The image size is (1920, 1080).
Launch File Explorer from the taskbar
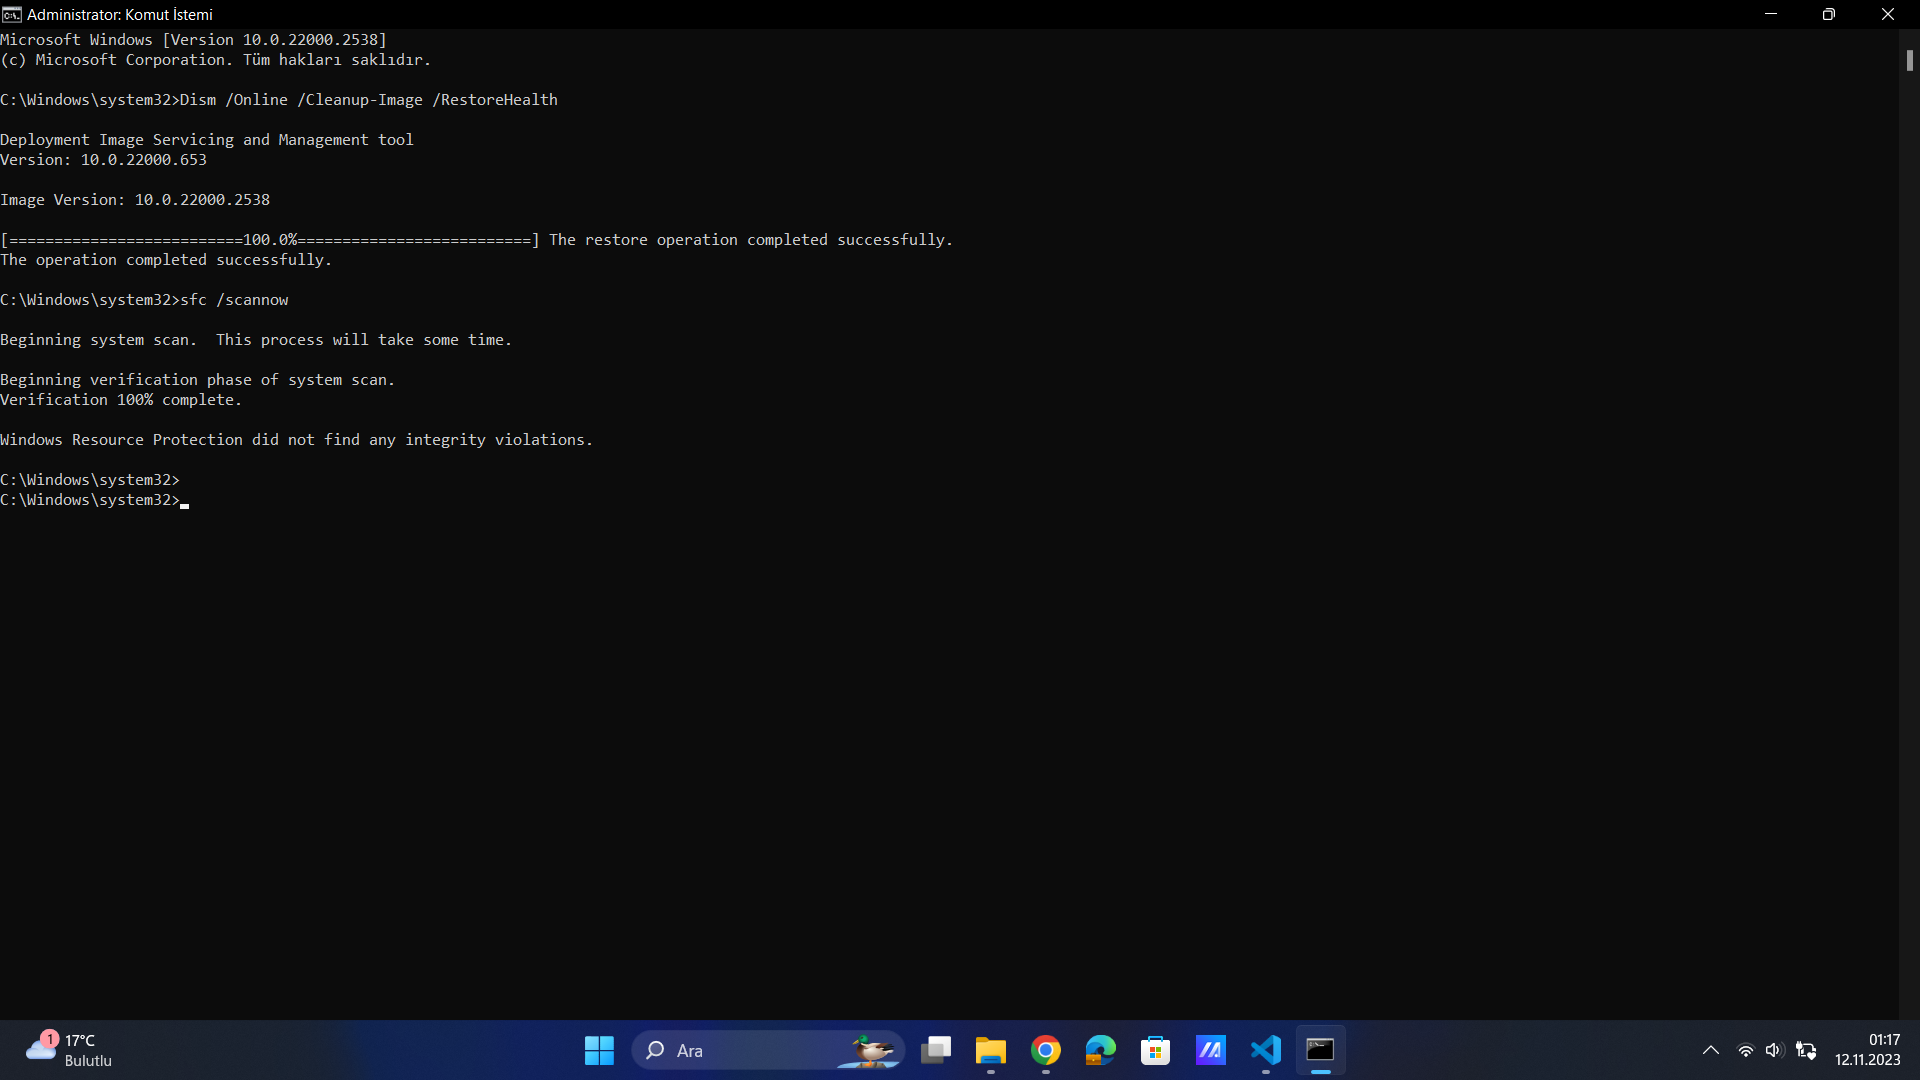991,1050
